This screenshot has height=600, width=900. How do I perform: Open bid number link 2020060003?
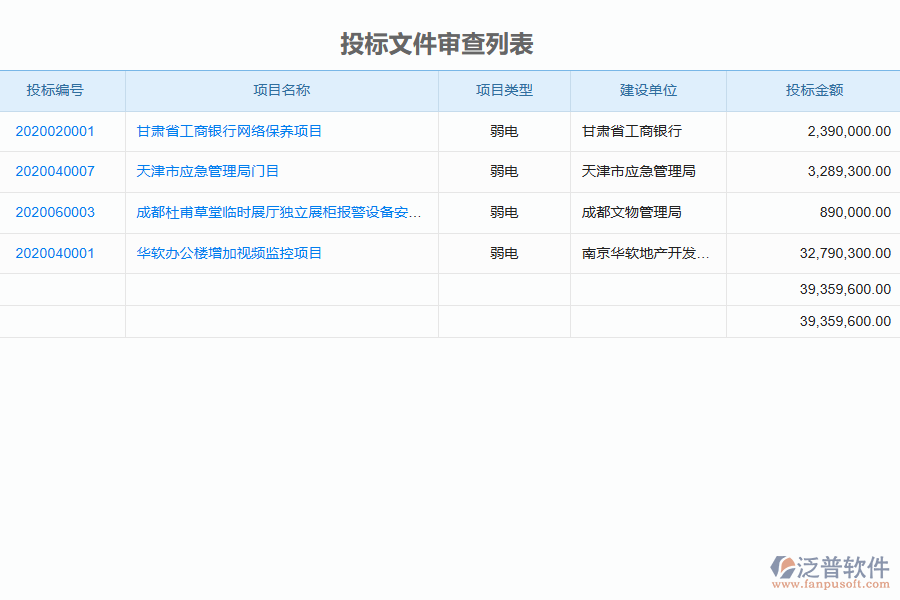coord(53,212)
